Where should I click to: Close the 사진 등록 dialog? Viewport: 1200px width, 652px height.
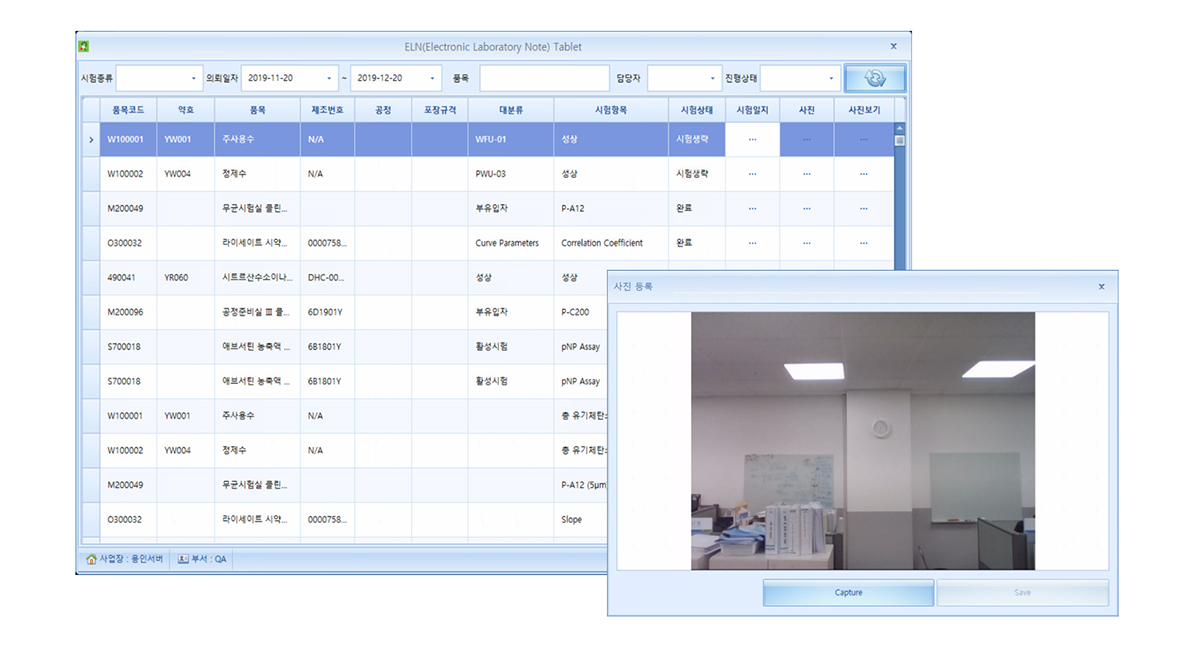tap(1101, 287)
